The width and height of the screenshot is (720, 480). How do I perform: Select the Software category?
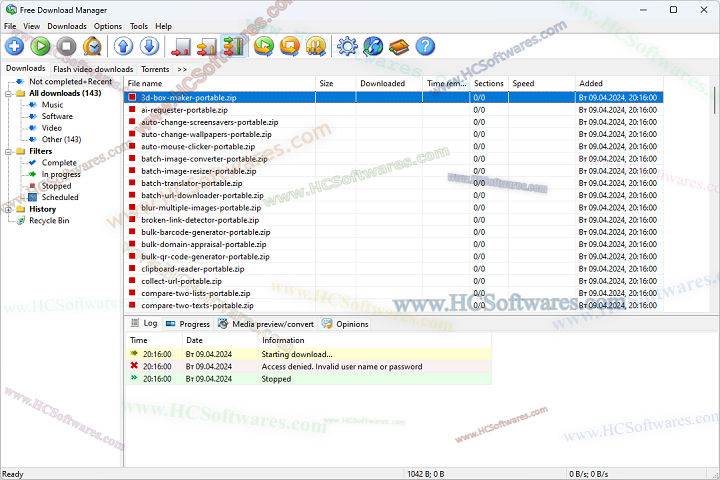(x=57, y=116)
